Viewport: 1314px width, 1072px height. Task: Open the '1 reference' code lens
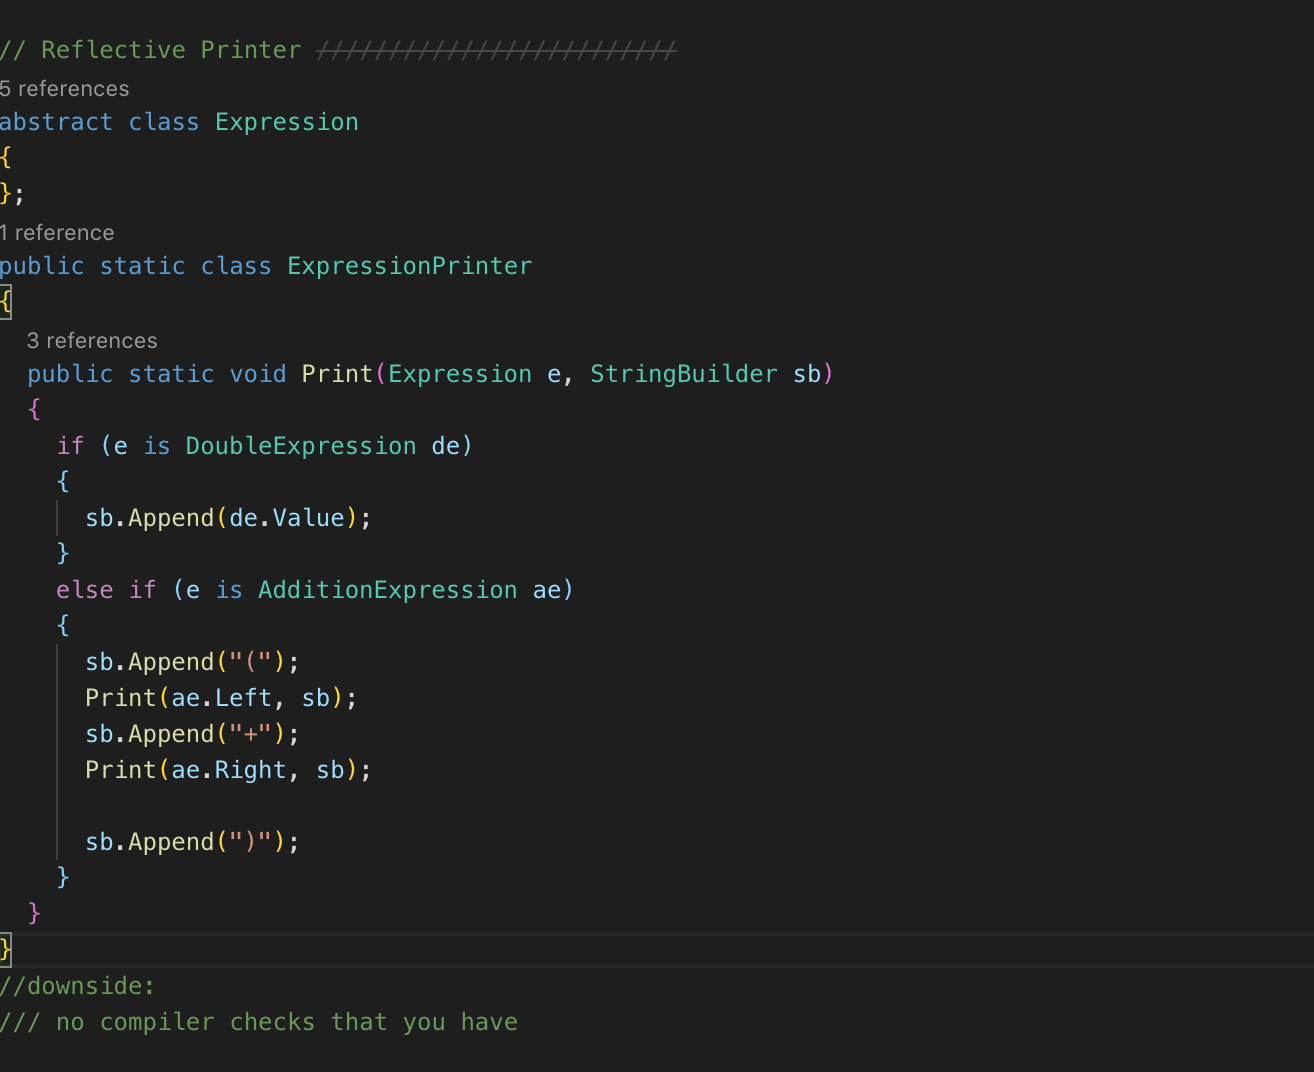(57, 233)
